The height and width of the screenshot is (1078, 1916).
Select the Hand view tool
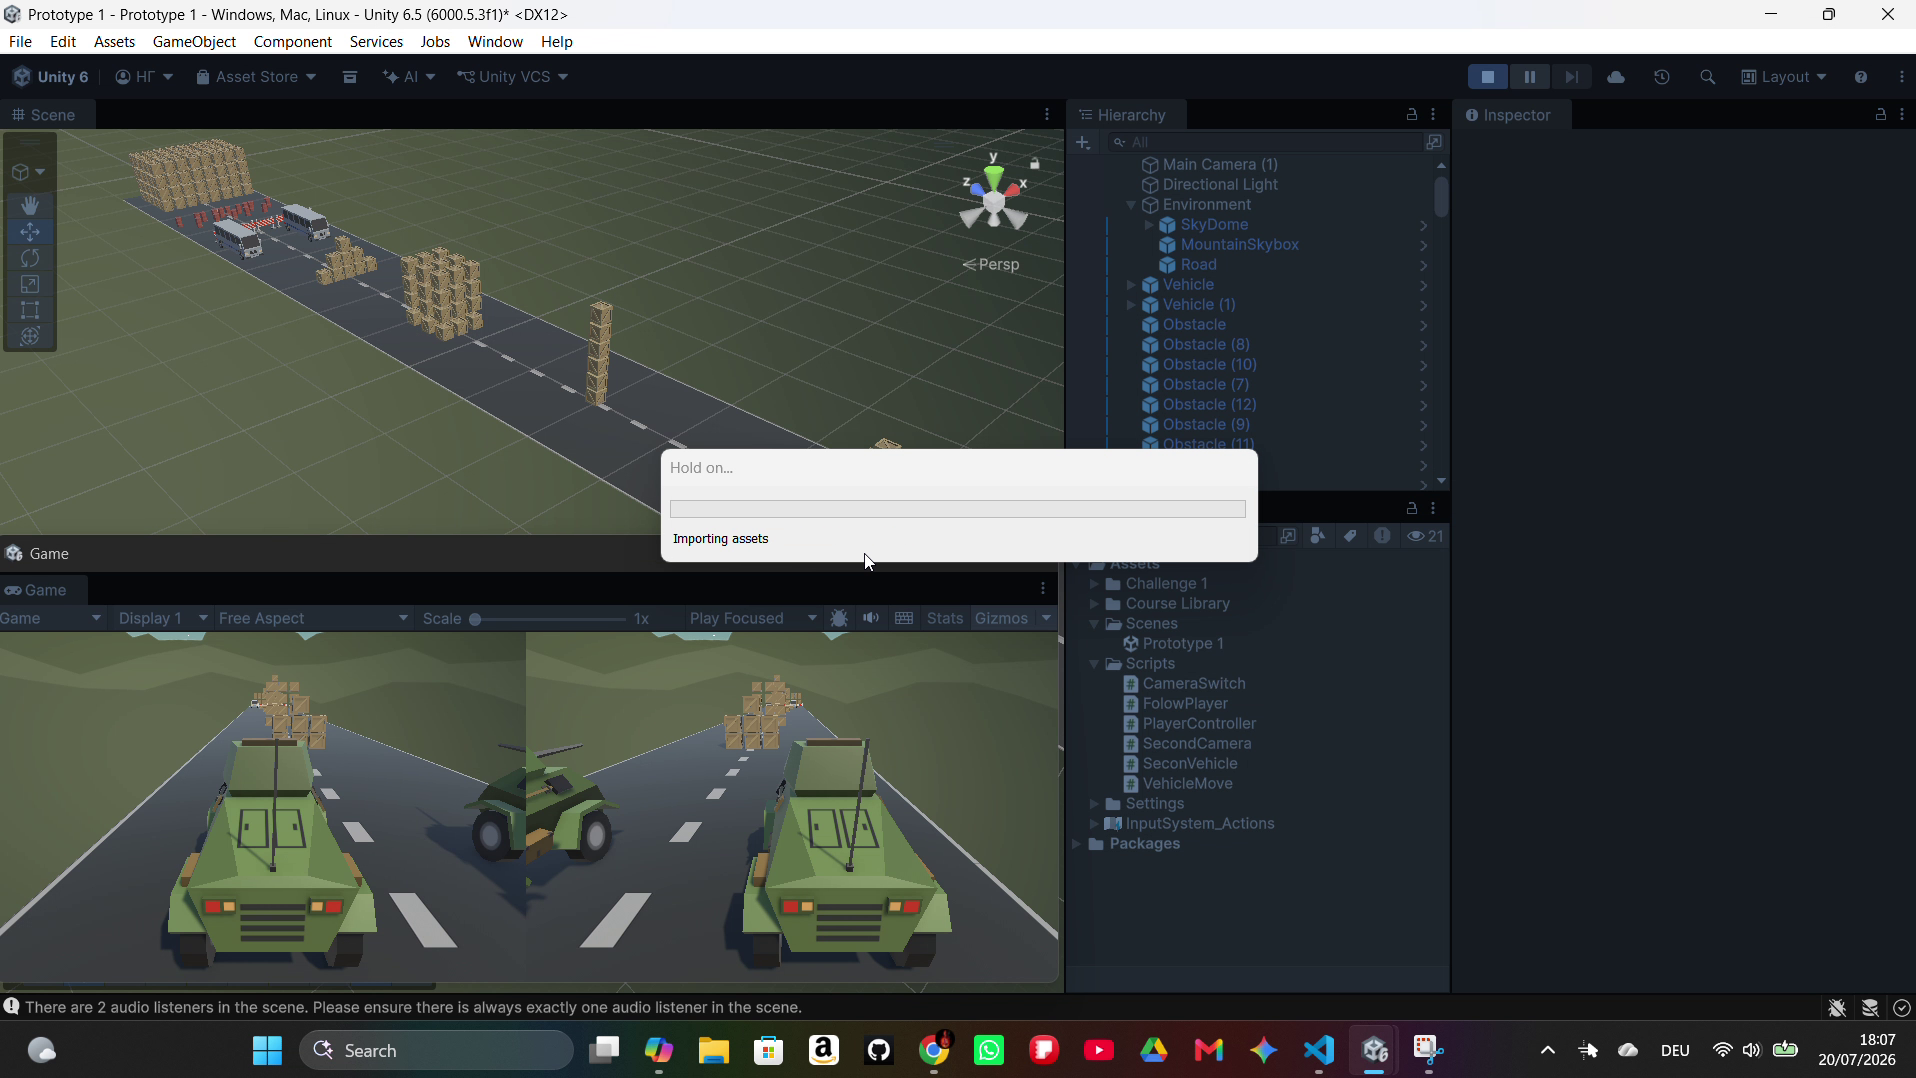[x=30, y=205]
